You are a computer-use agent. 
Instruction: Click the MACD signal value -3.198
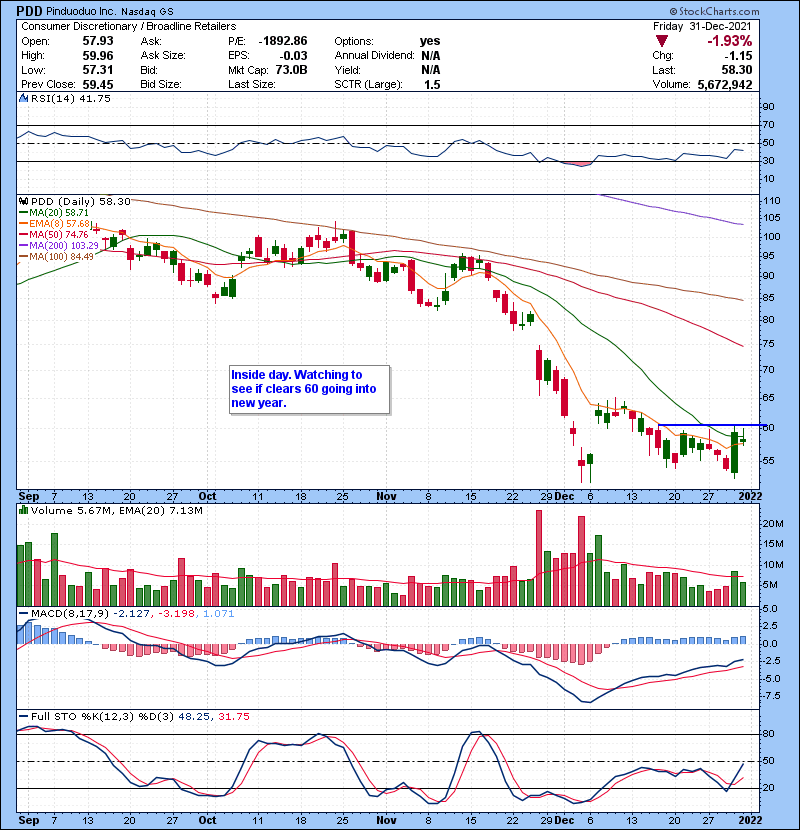(x=176, y=614)
